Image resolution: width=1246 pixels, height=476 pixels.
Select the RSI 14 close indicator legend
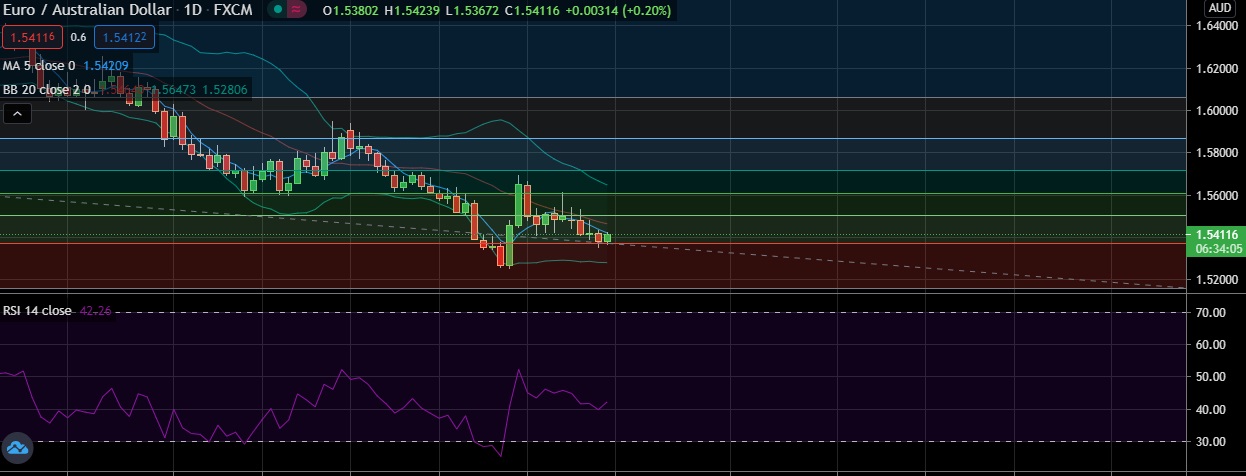37,311
